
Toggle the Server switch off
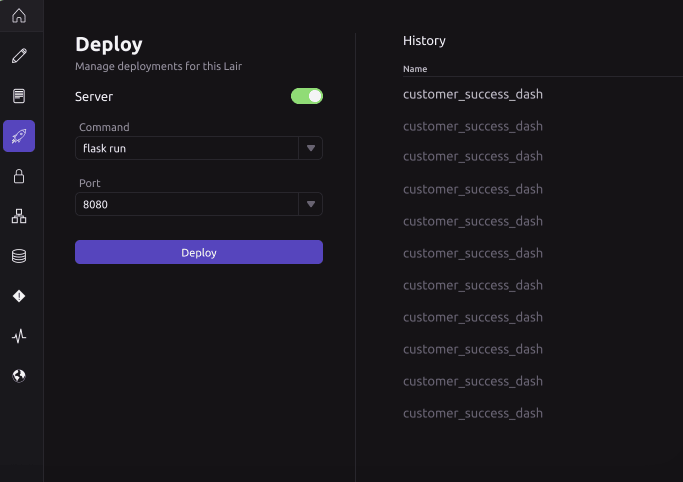point(307,96)
